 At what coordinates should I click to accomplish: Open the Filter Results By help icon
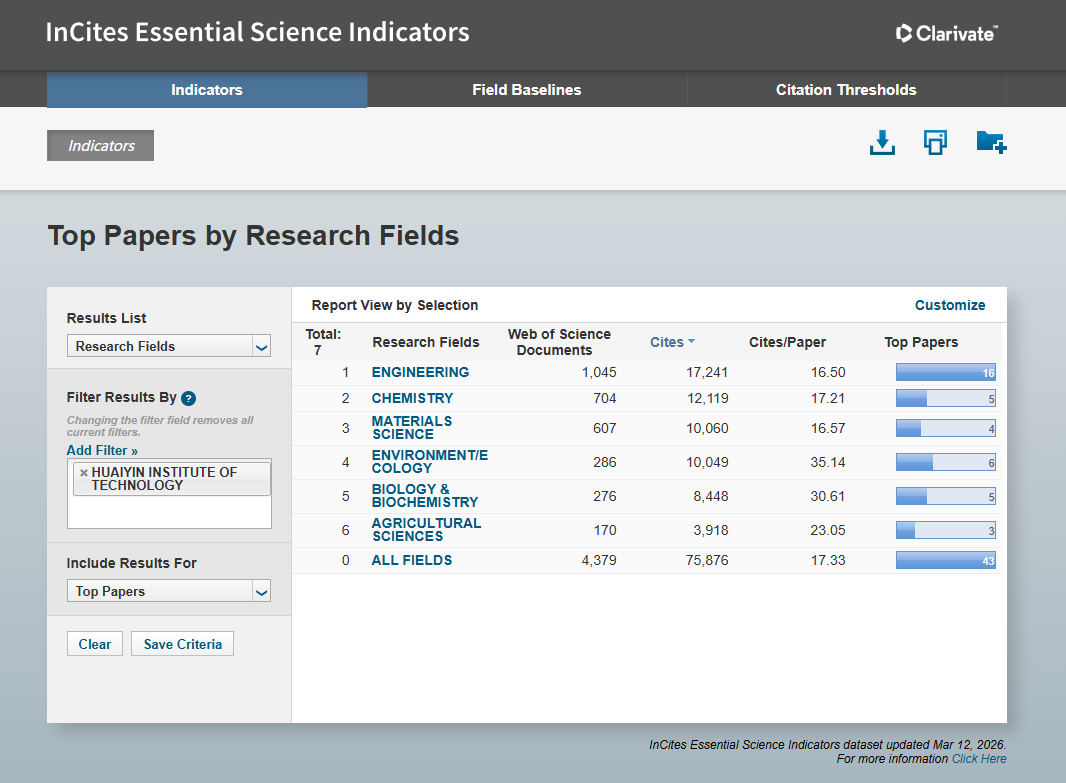pos(188,398)
